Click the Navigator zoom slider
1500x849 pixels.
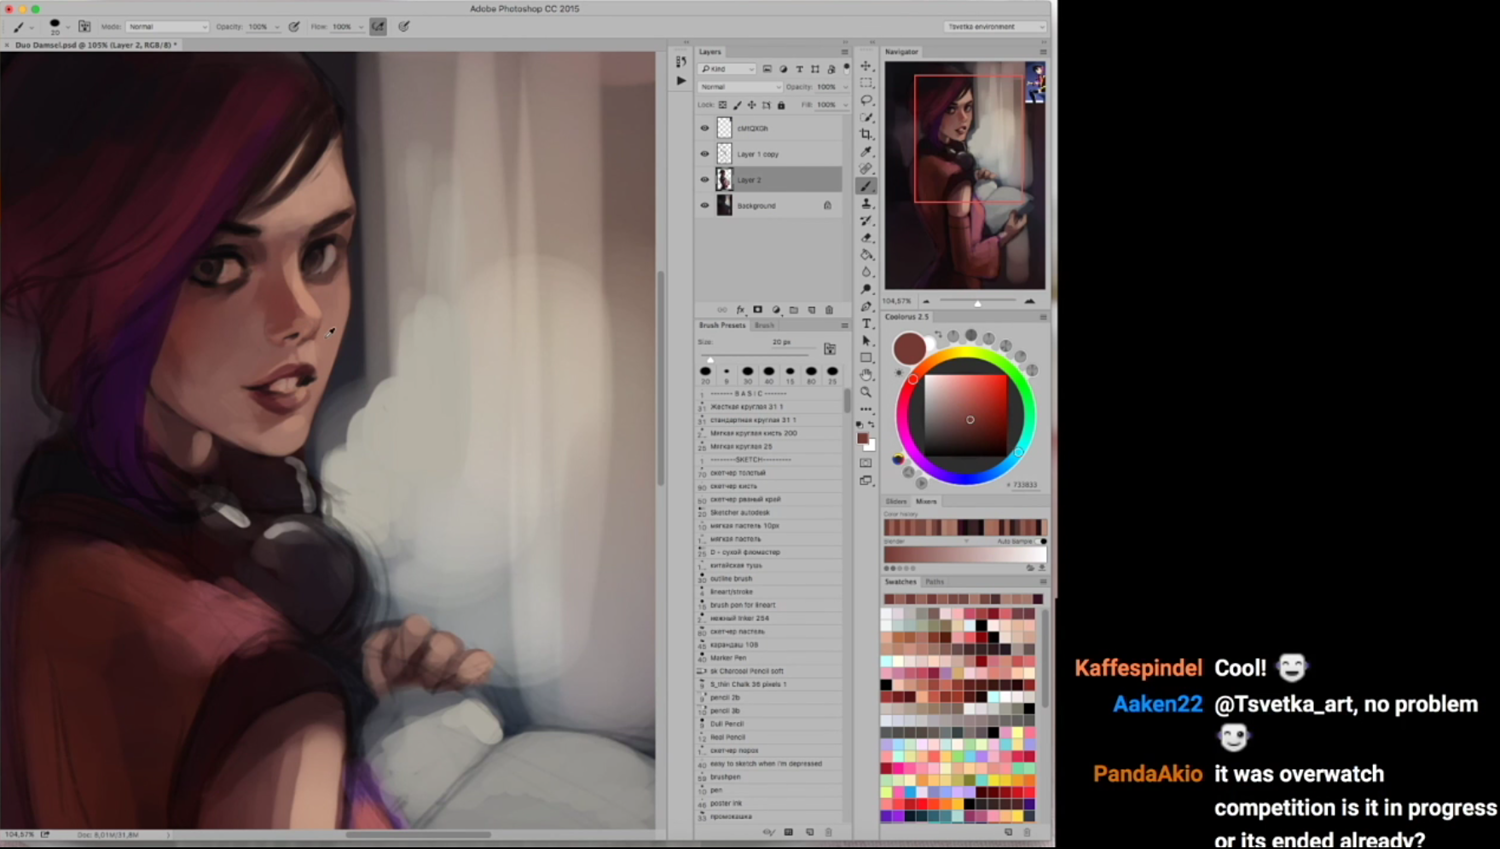tap(977, 301)
